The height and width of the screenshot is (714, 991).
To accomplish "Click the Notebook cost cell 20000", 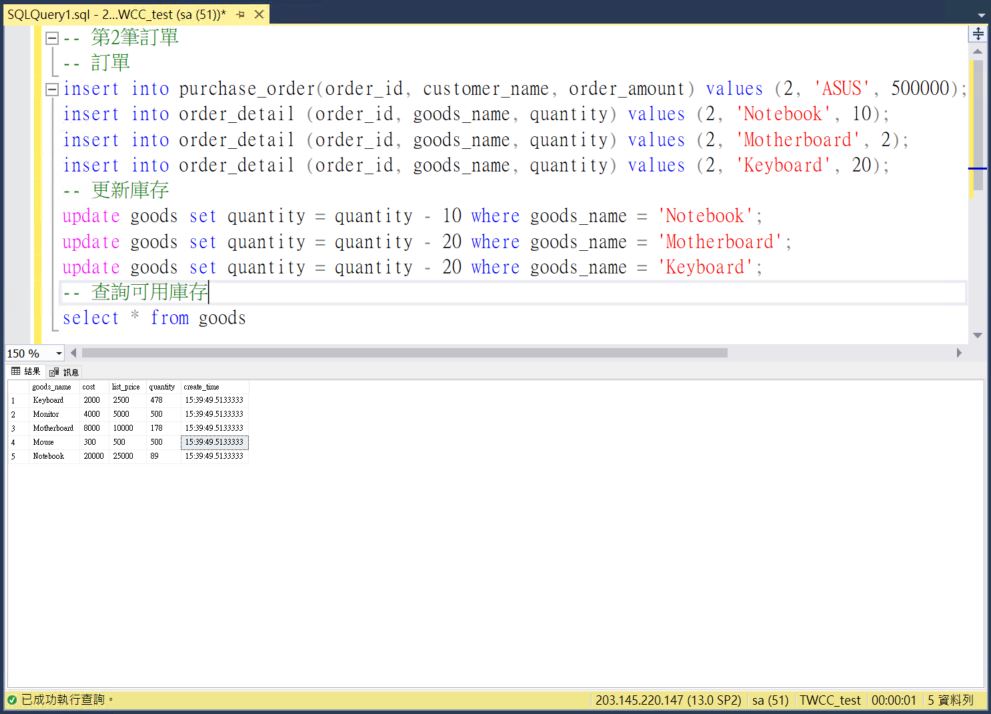I will pyautogui.click(x=94, y=456).
